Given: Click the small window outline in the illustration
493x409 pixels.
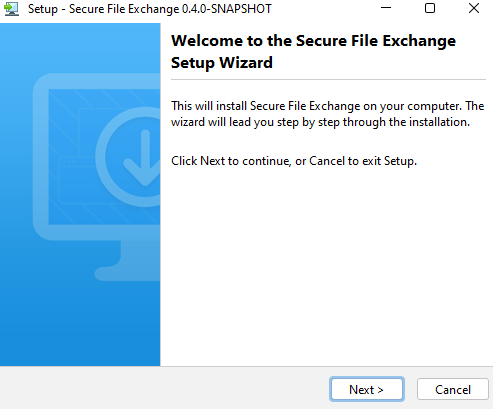Looking at the screenshot, I should (78, 180).
